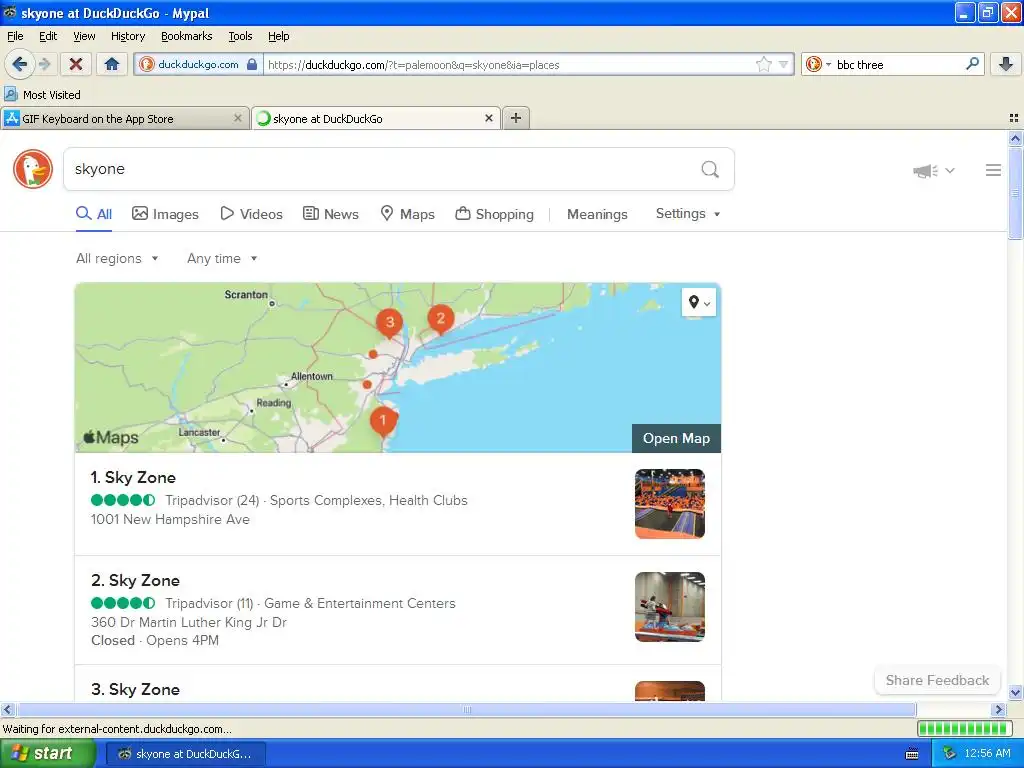Click the system tray clock
1024x768 pixels.
tap(987, 753)
